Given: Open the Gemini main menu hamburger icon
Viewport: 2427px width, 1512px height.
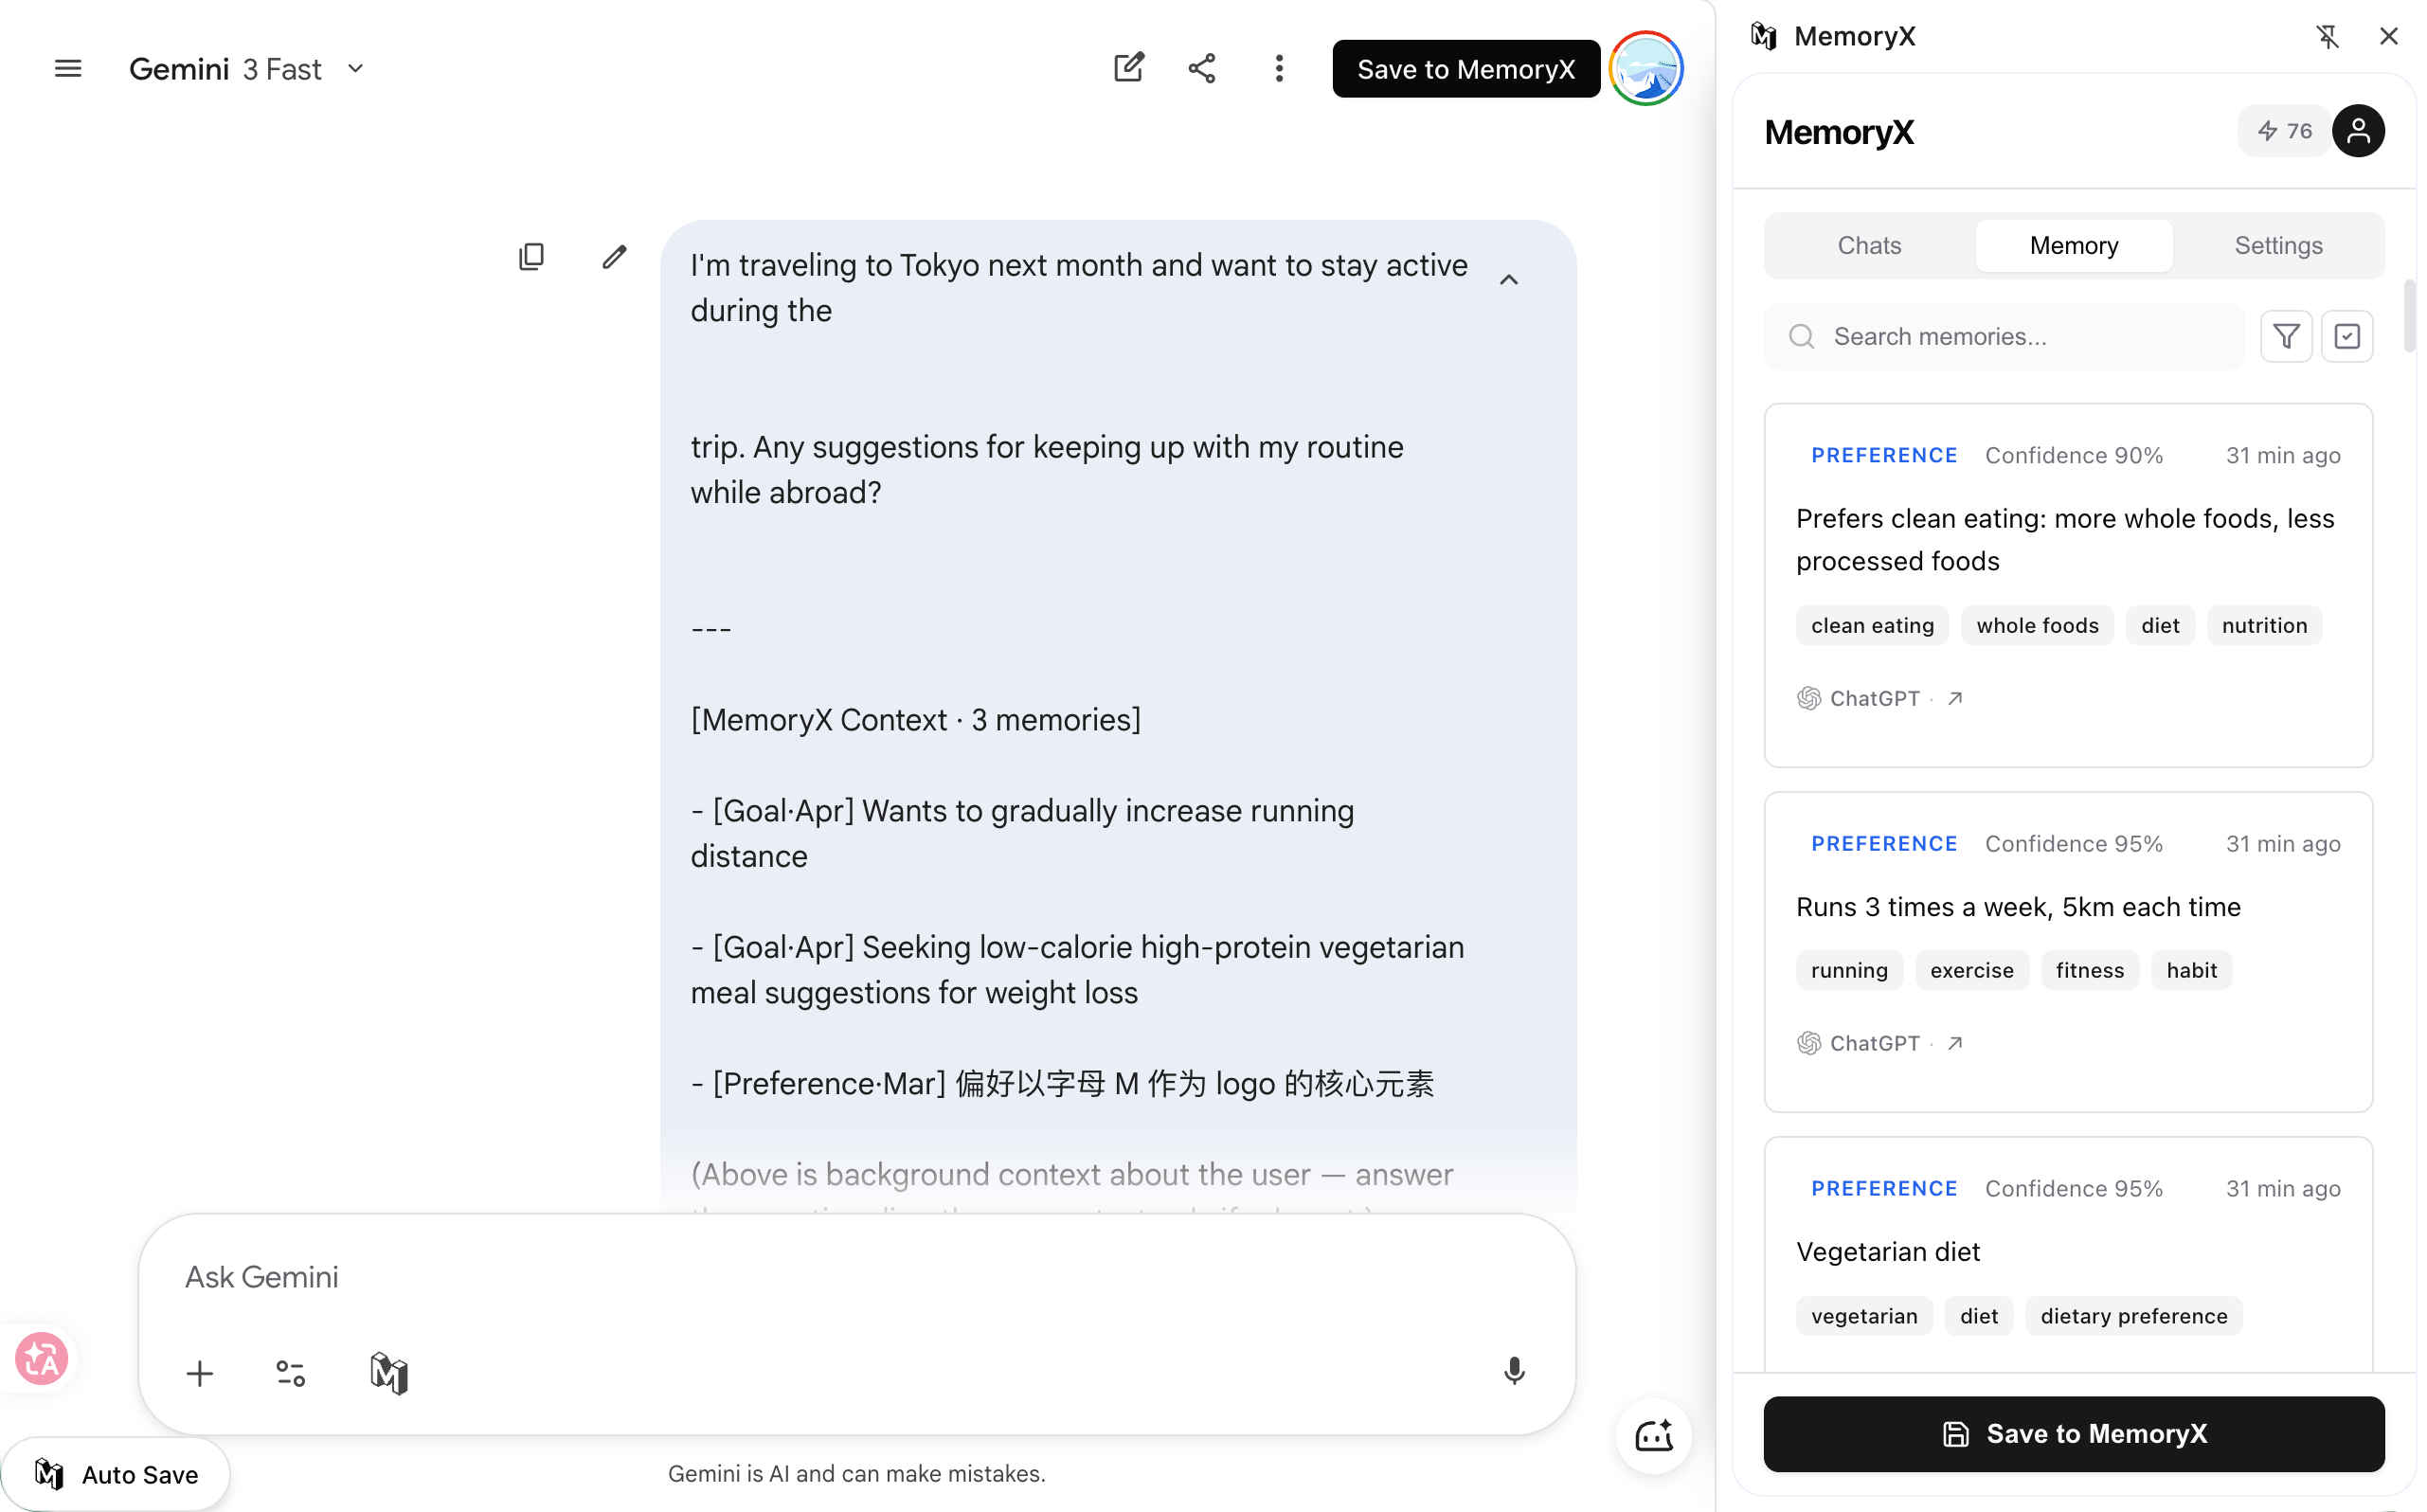Looking at the screenshot, I should click(x=68, y=69).
